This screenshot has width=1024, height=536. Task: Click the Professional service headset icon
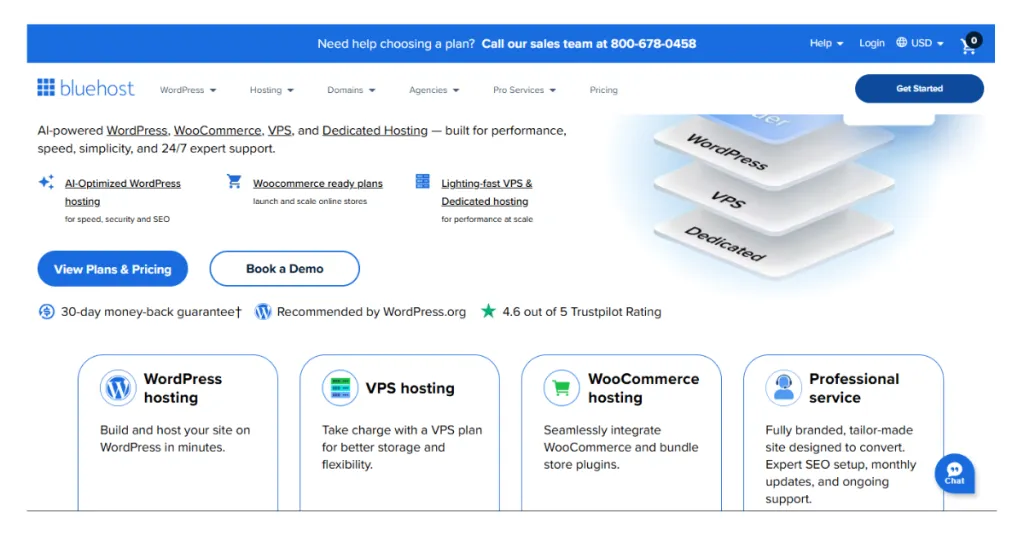pos(784,388)
